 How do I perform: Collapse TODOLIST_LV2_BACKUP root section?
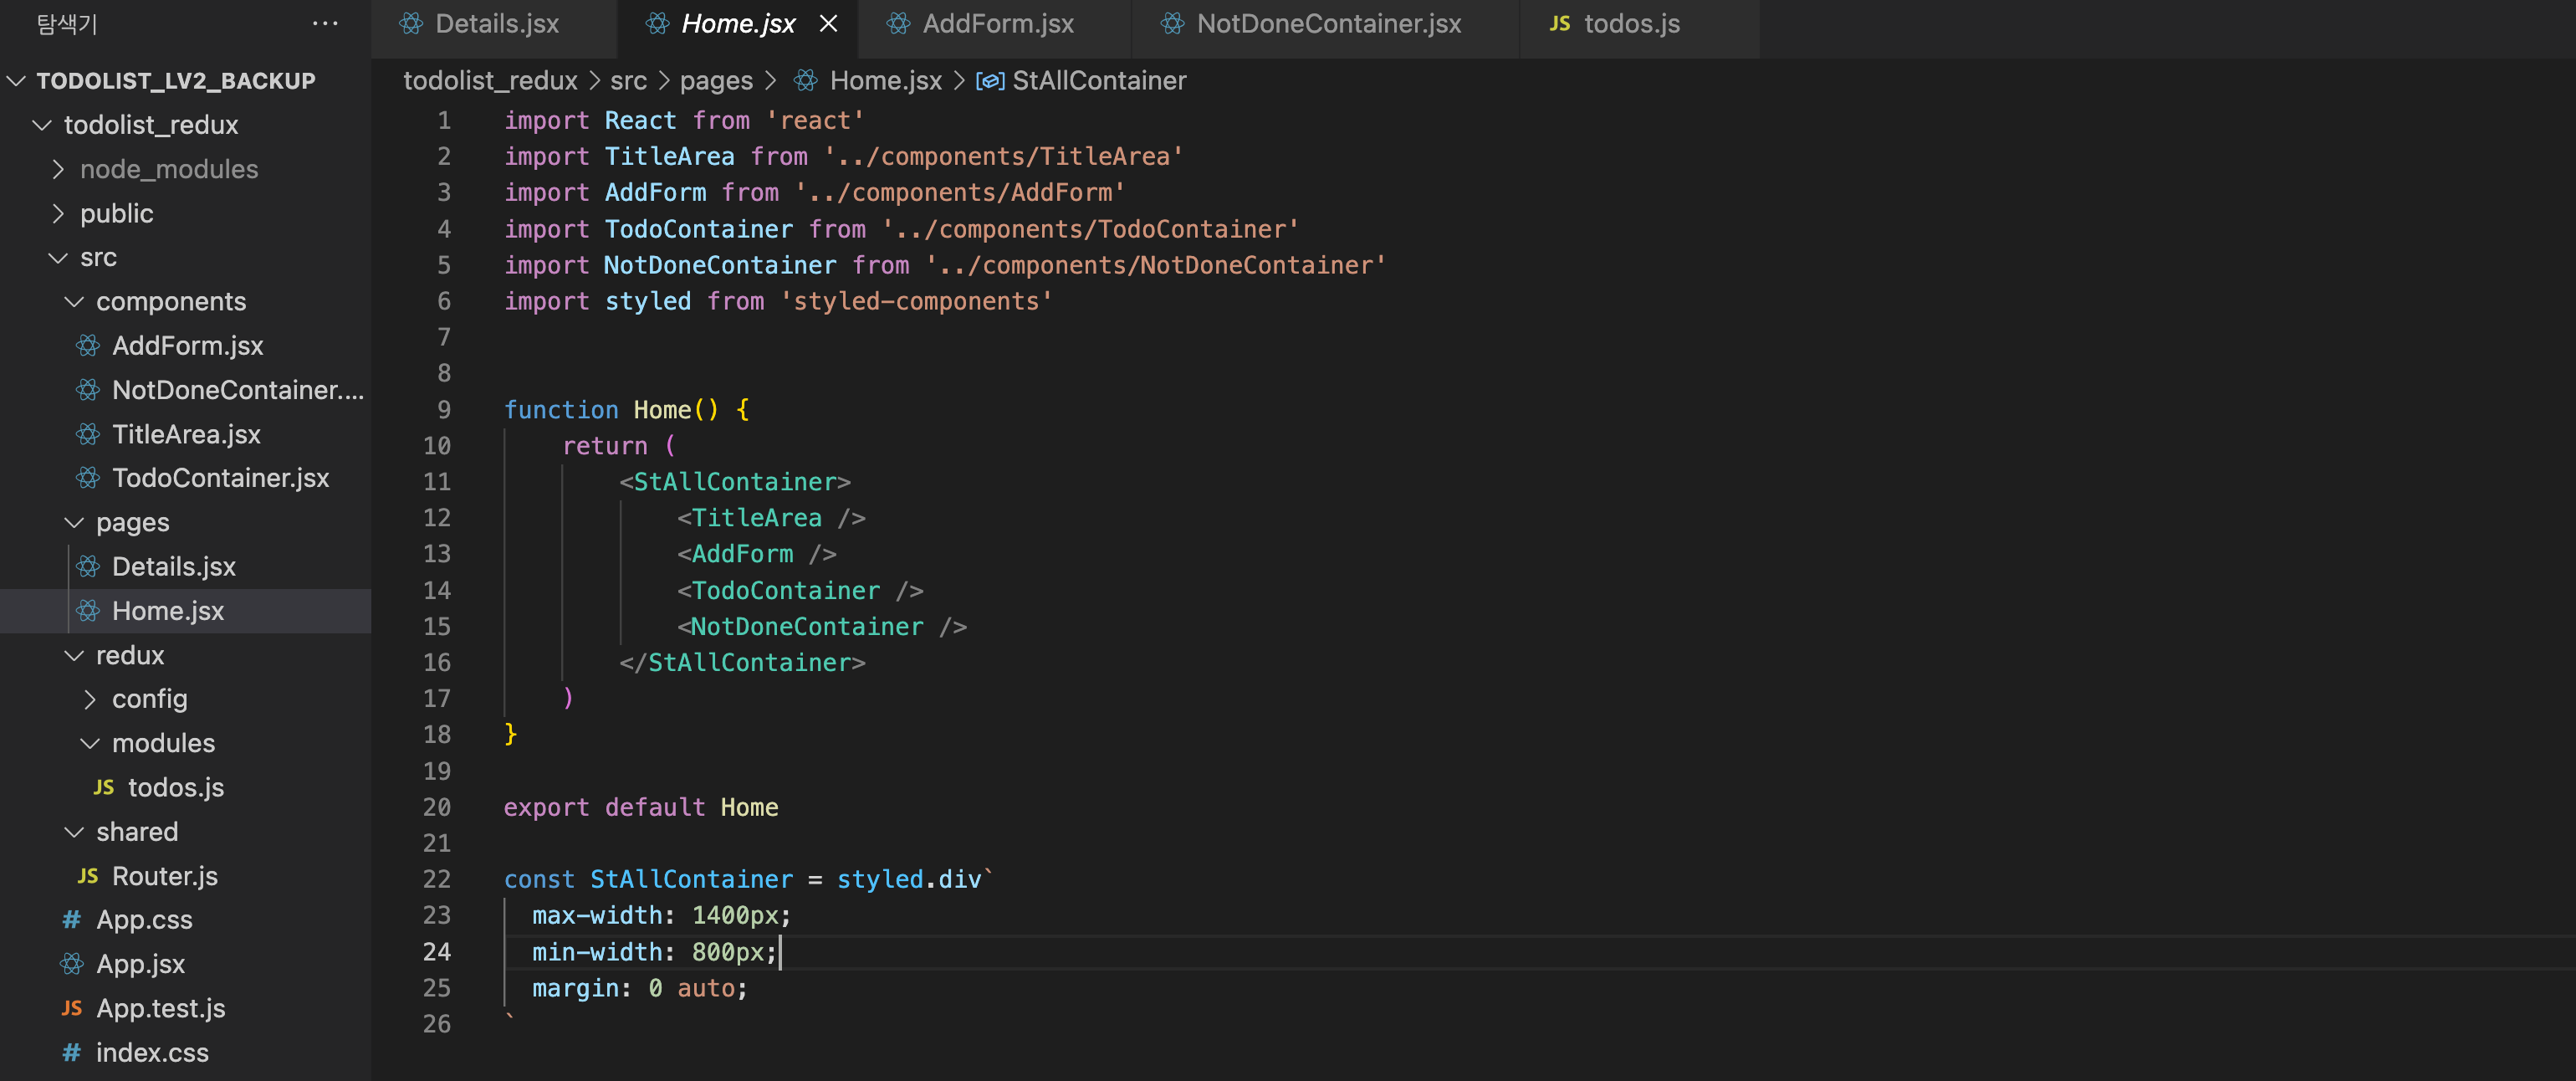16,80
